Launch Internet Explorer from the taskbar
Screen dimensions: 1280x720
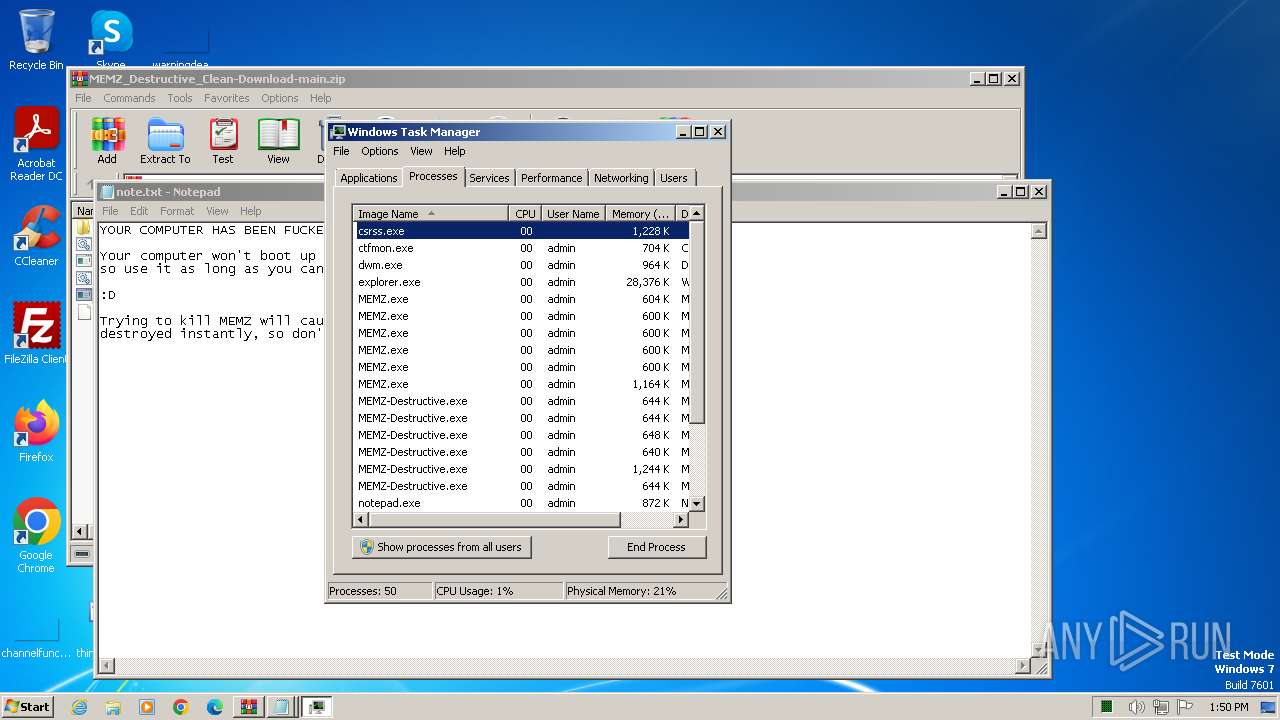tap(79, 707)
